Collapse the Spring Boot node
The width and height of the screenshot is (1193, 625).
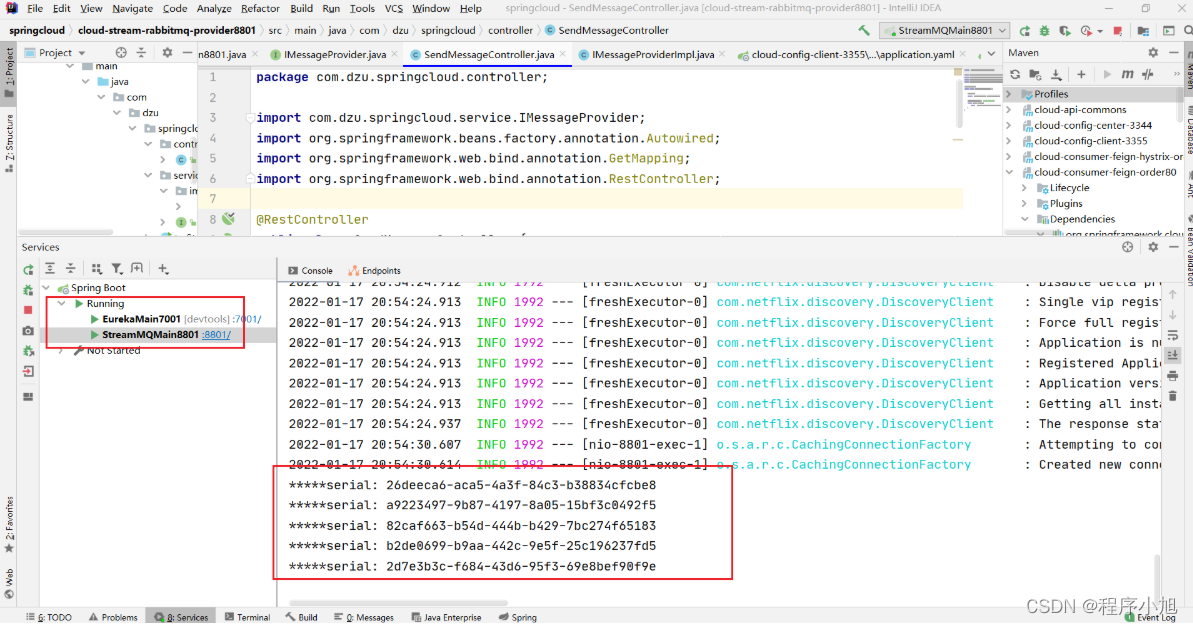click(46, 288)
